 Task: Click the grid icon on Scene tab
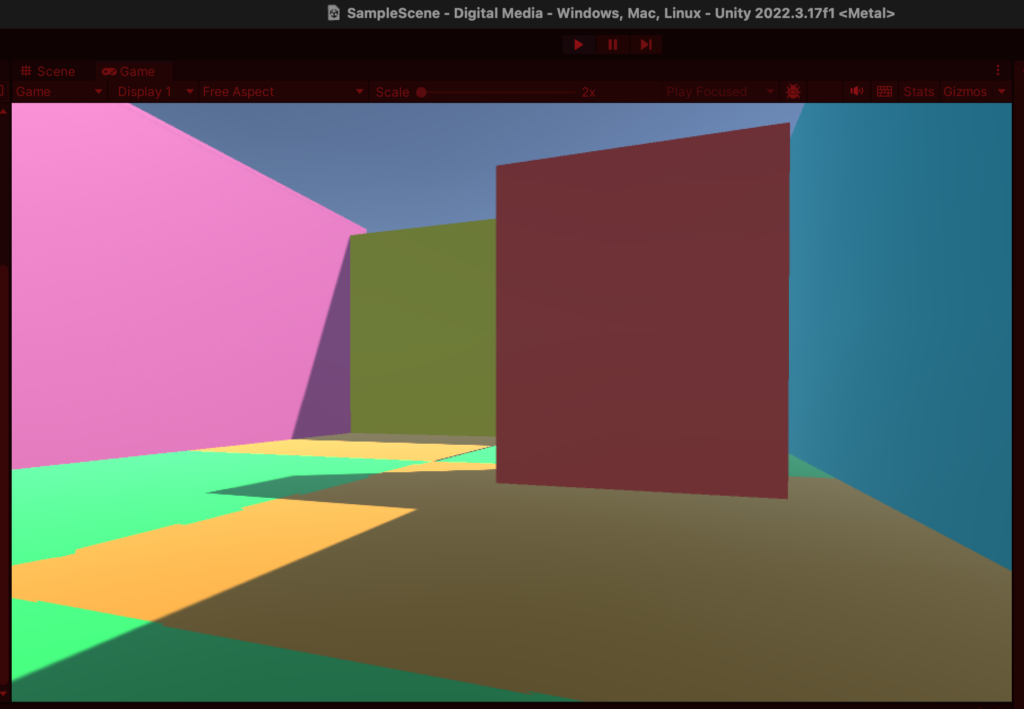(x=27, y=72)
